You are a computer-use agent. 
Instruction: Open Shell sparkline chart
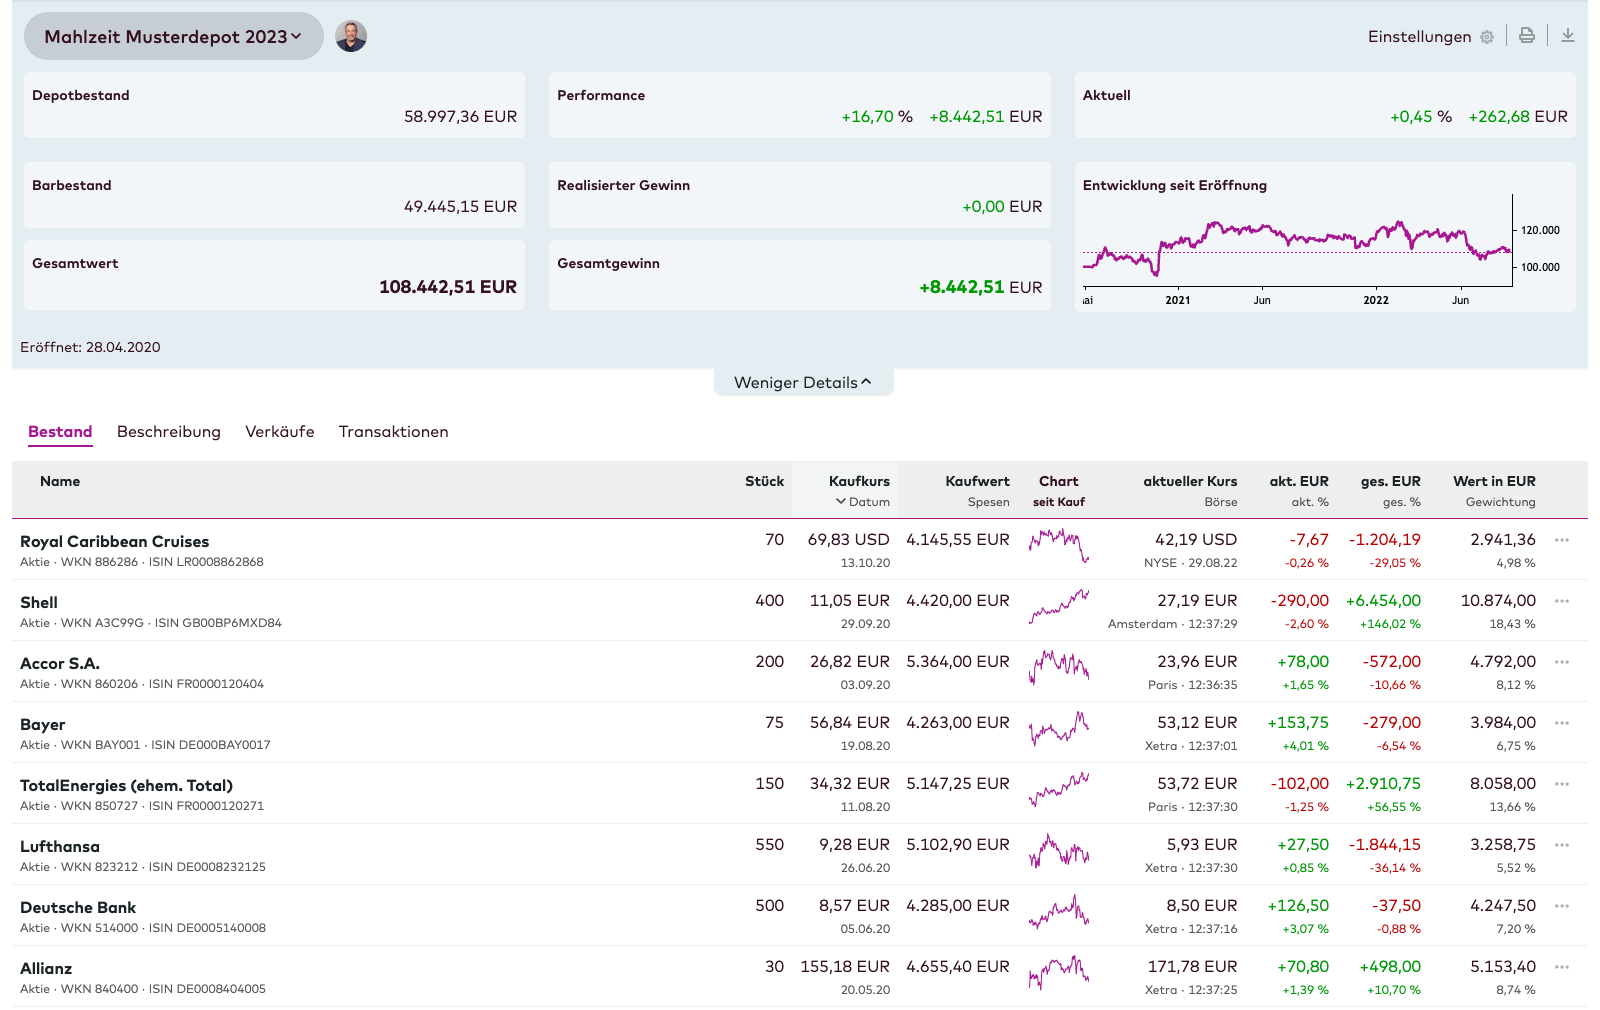(x=1059, y=608)
